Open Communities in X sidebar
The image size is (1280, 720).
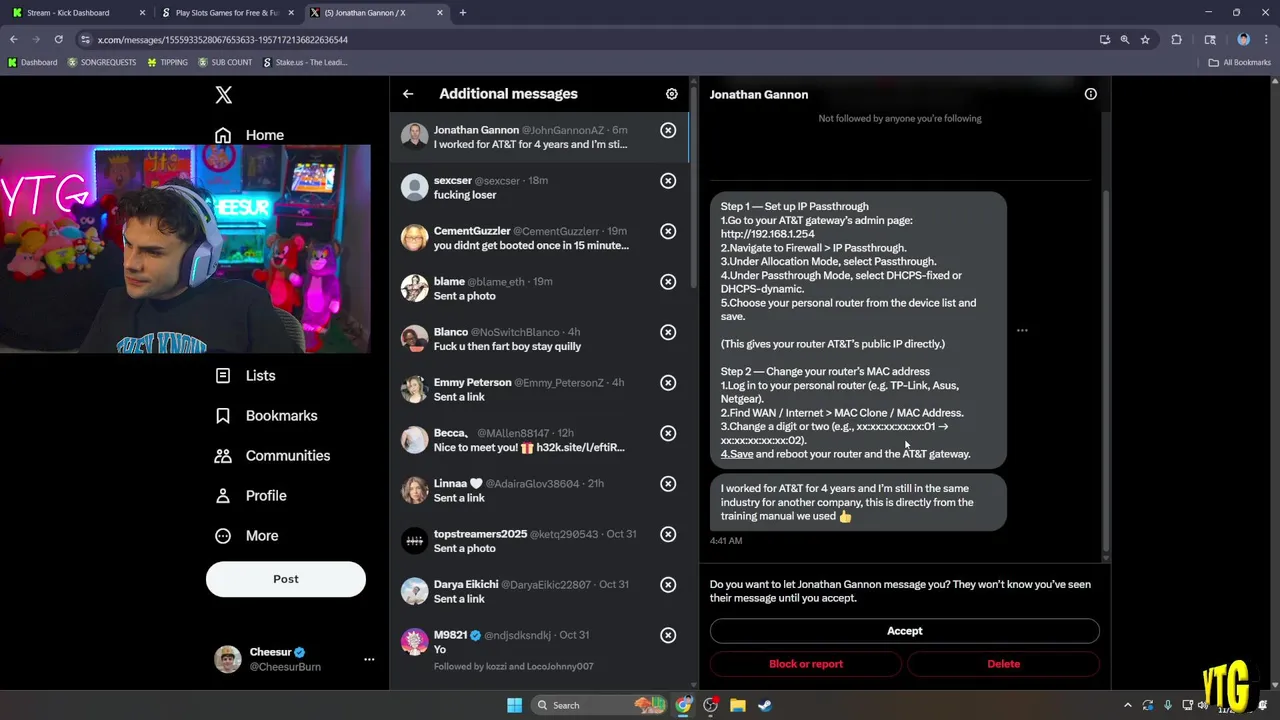tap(272, 455)
